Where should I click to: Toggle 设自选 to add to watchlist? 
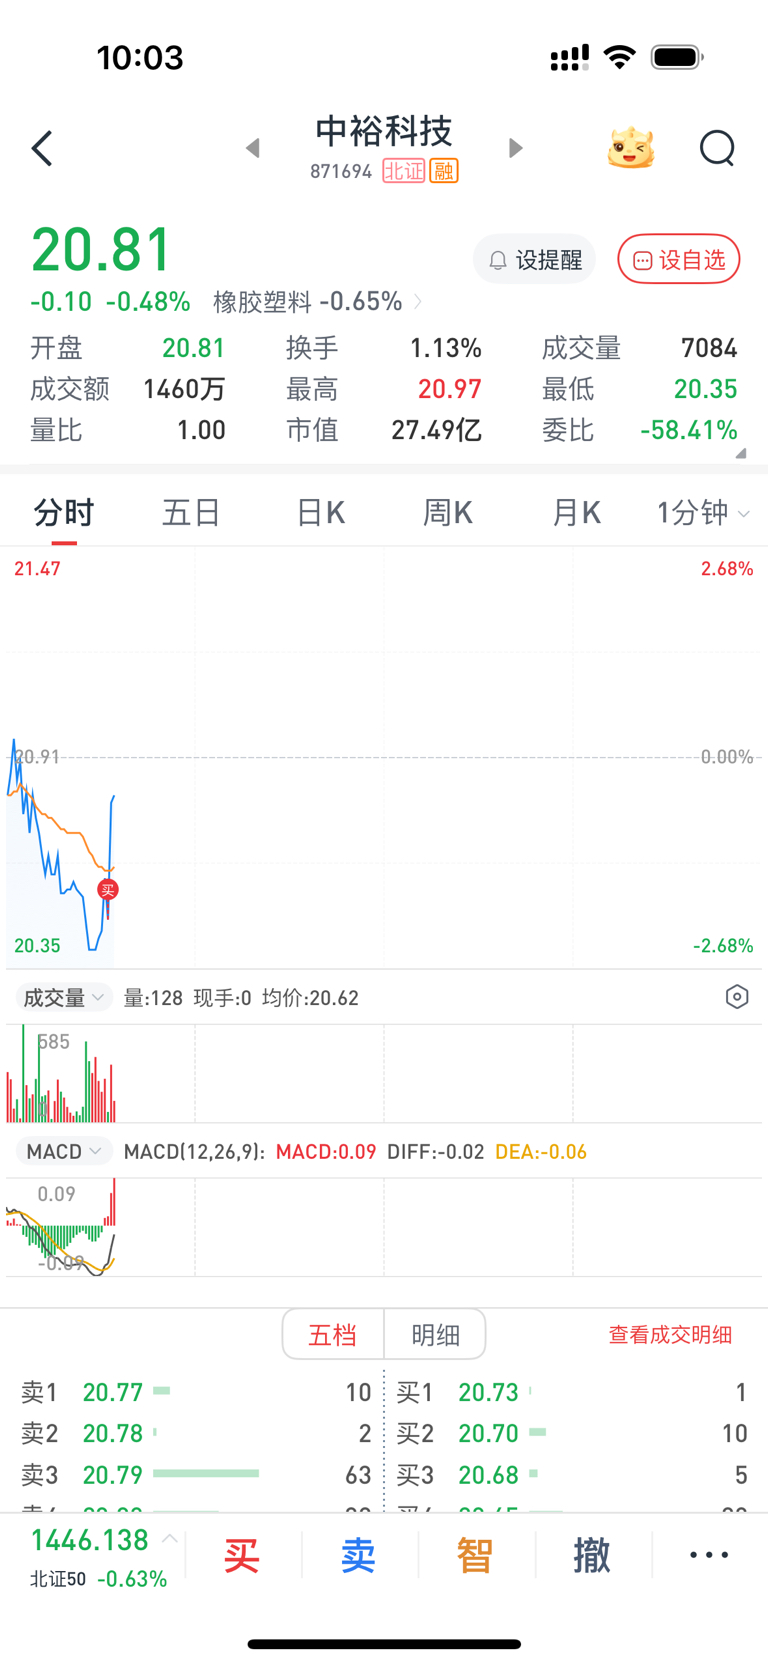(x=679, y=260)
